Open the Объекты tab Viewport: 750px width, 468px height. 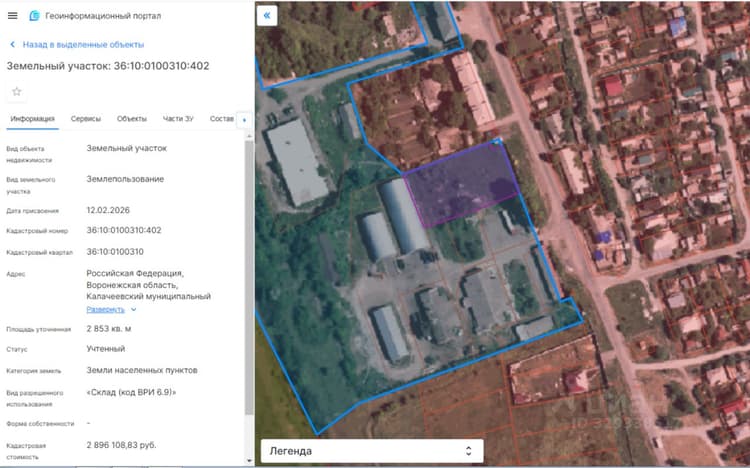click(x=132, y=119)
